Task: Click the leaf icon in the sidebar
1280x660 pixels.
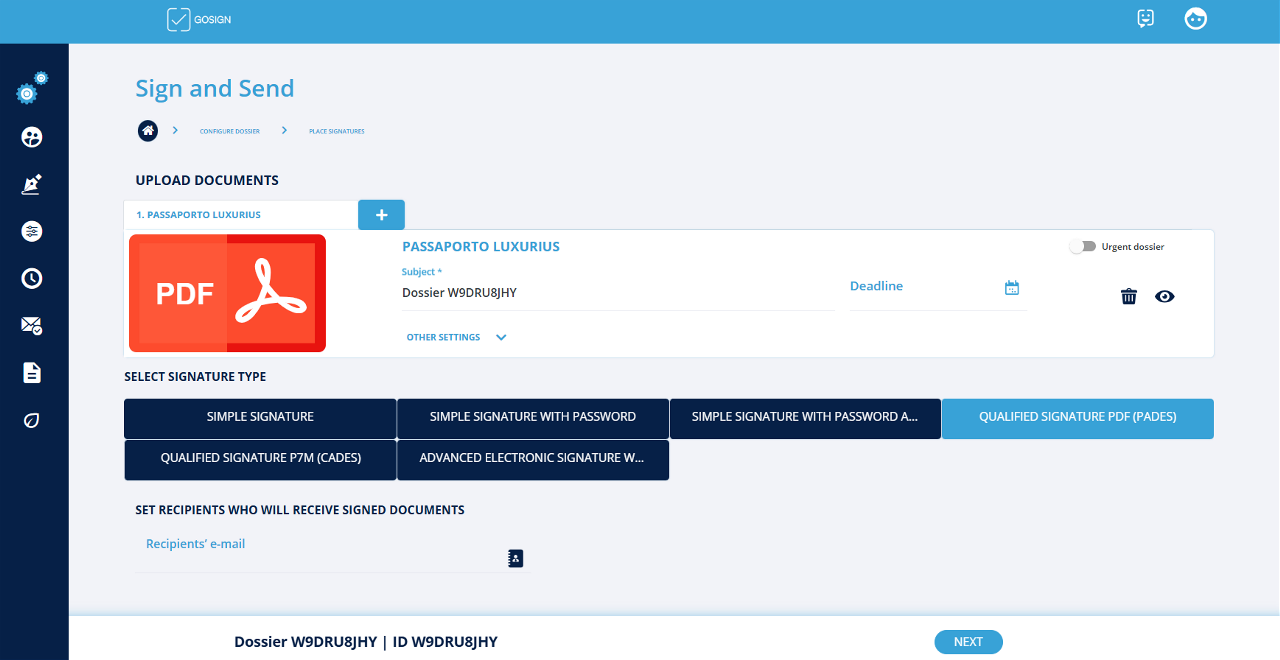Action: click(x=32, y=420)
